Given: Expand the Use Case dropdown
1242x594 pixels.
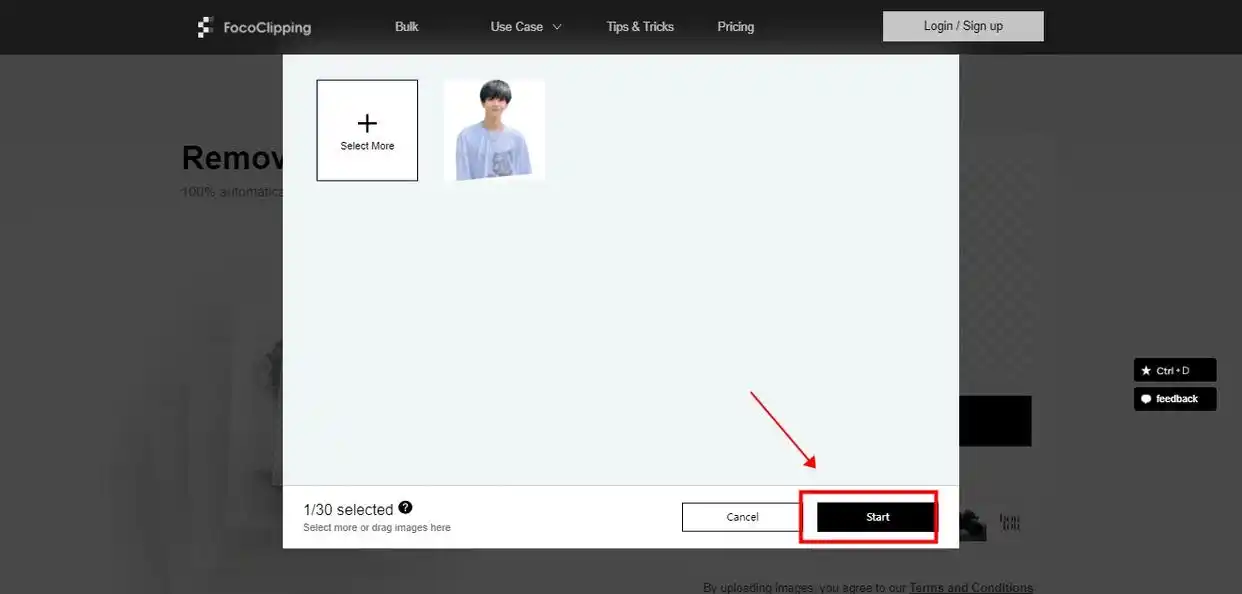Looking at the screenshot, I should point(525,27).
